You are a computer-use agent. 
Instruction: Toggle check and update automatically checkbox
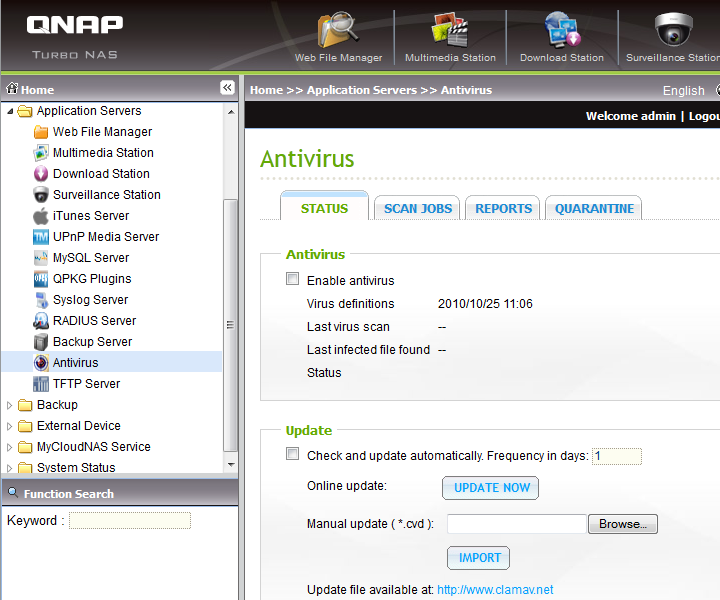[x=293, y=455]
